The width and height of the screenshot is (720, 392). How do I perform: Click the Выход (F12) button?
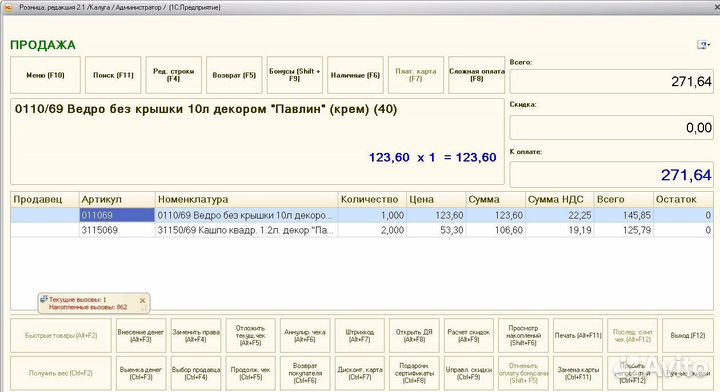point(687,336)
